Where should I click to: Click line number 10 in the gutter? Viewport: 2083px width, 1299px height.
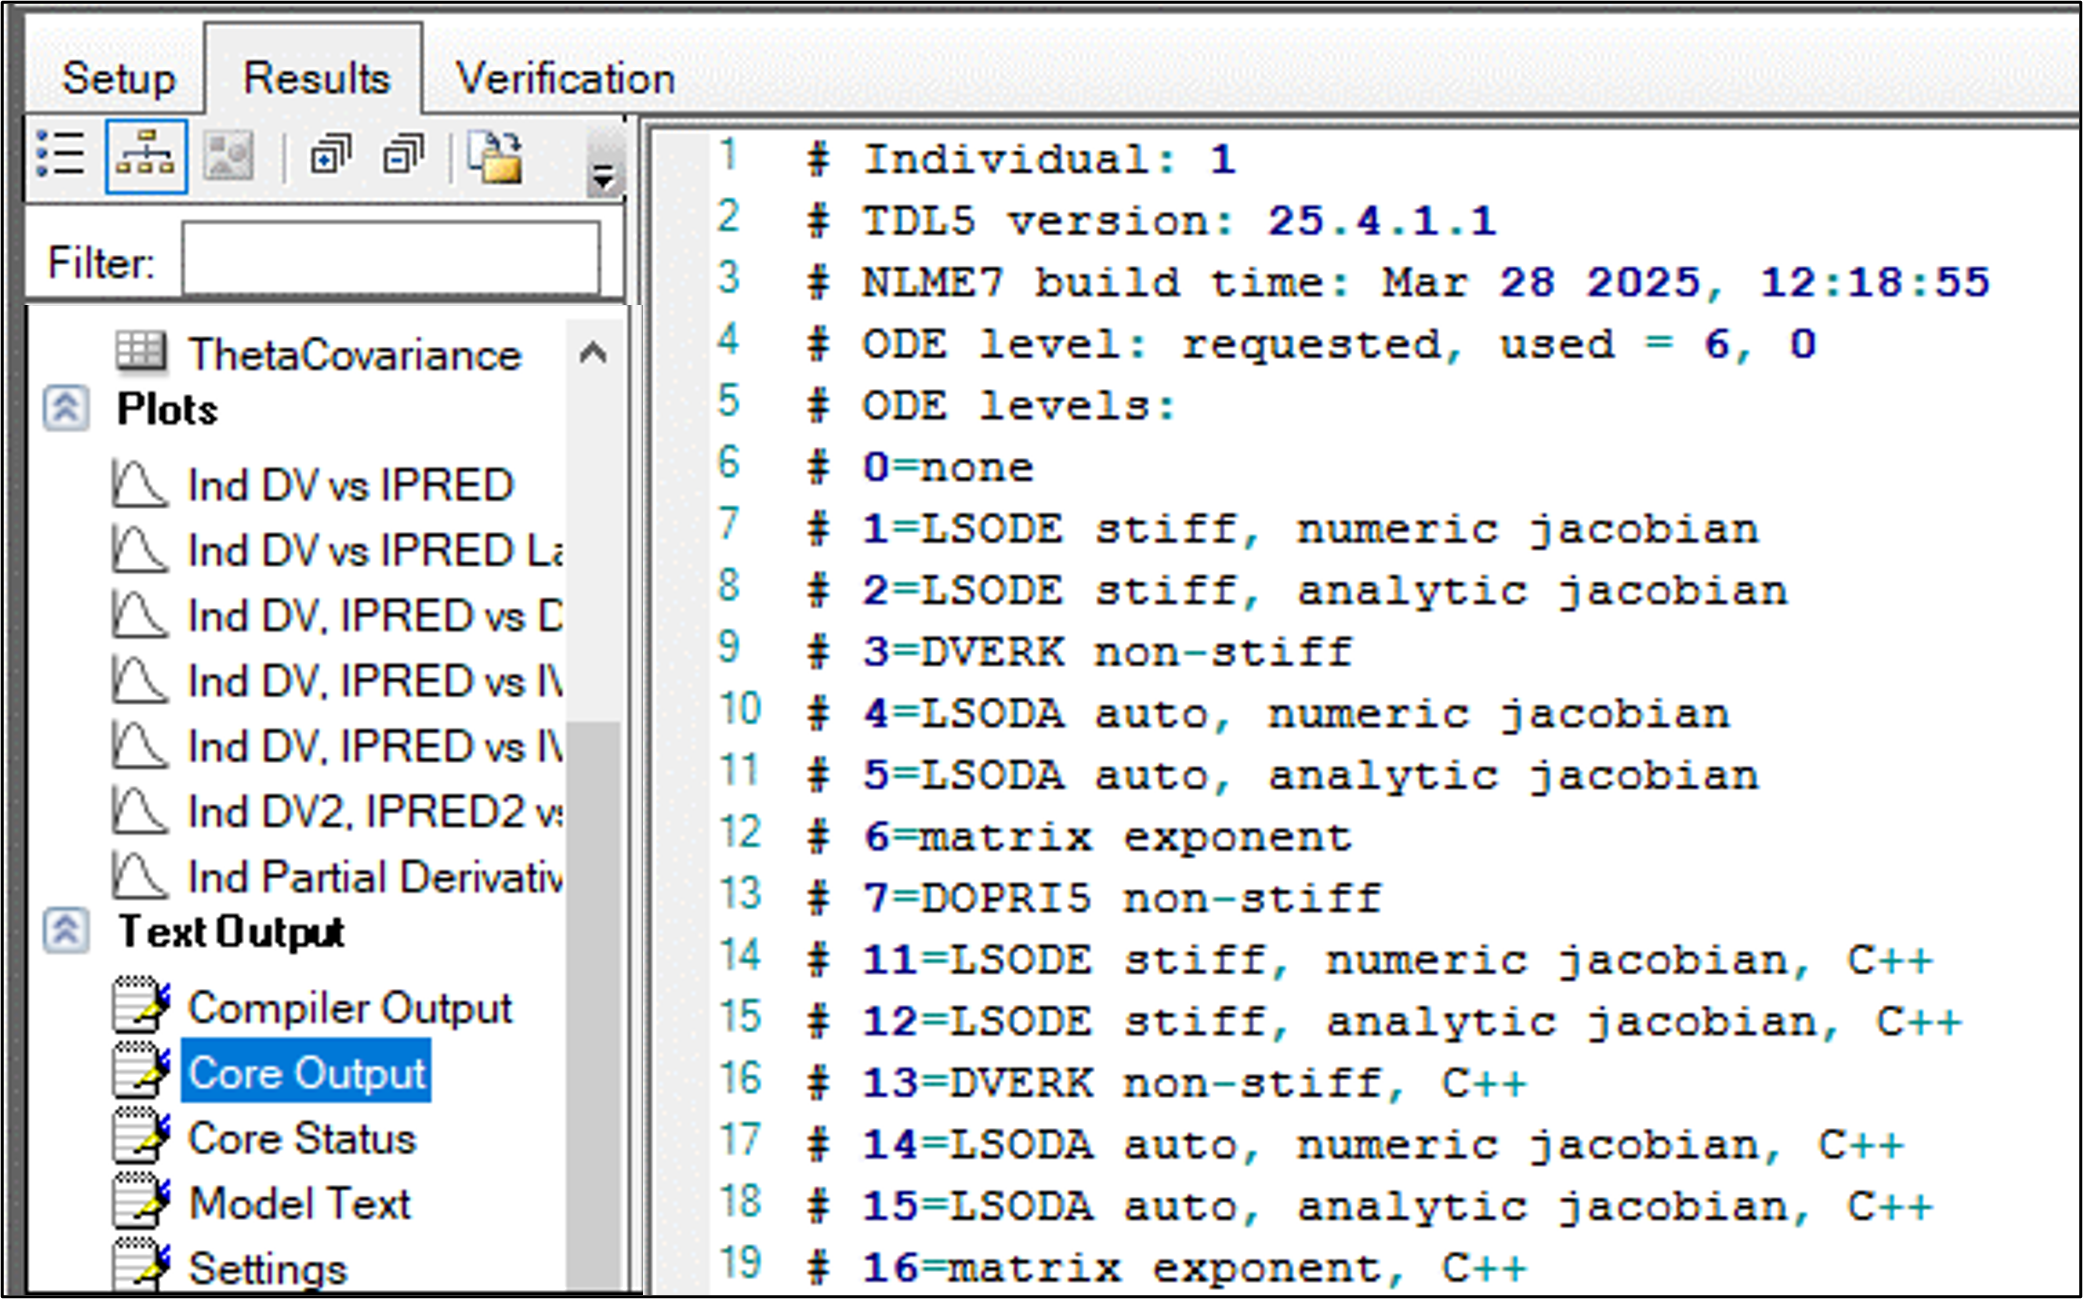[740, 708]
